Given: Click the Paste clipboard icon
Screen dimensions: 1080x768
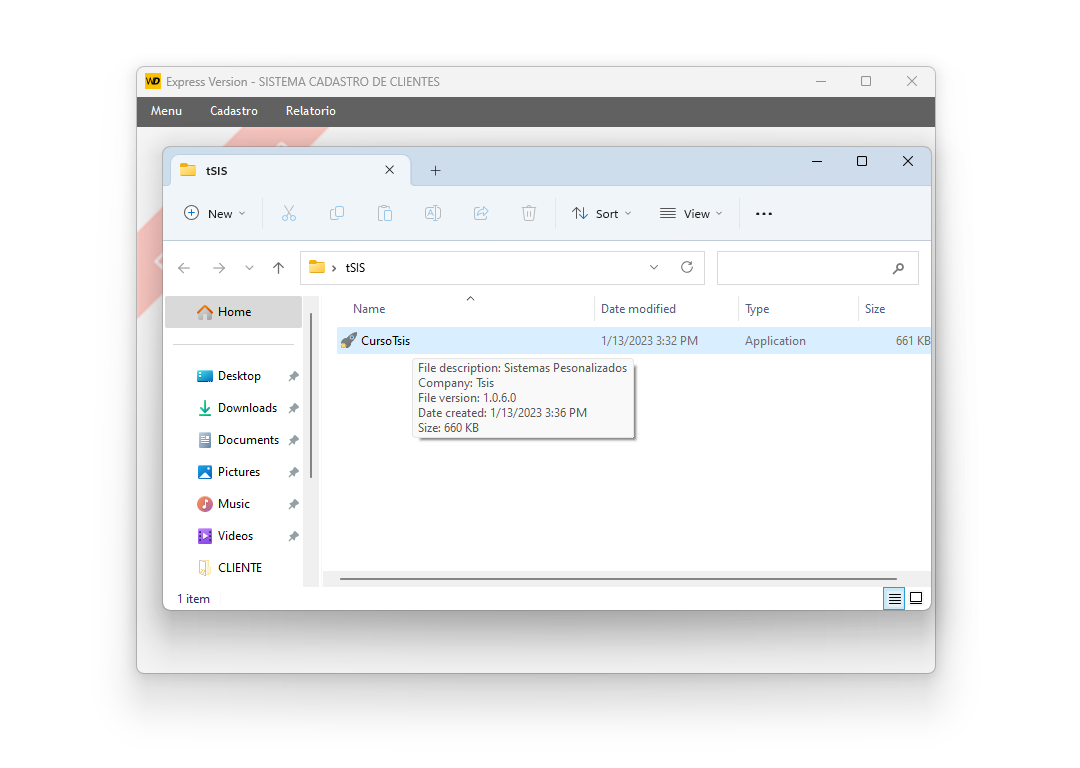Looking at the screenshot, I should coord(384,213).
